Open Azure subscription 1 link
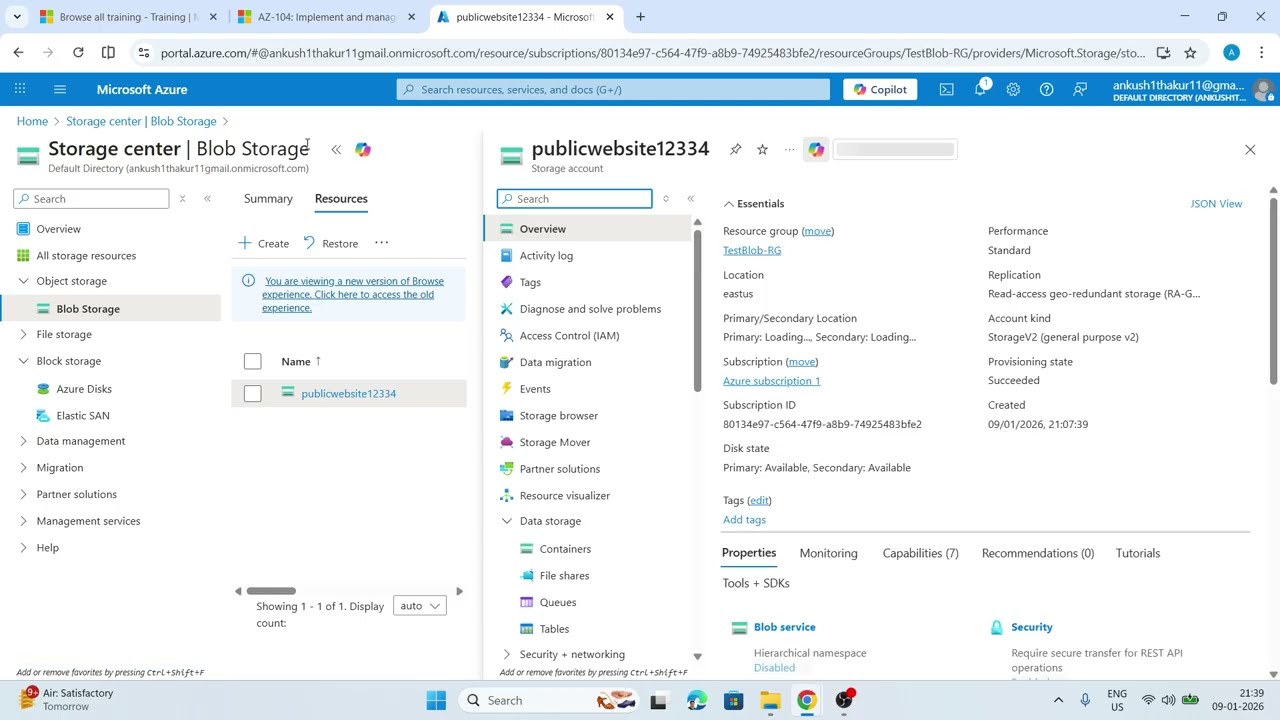 (771, 381)
